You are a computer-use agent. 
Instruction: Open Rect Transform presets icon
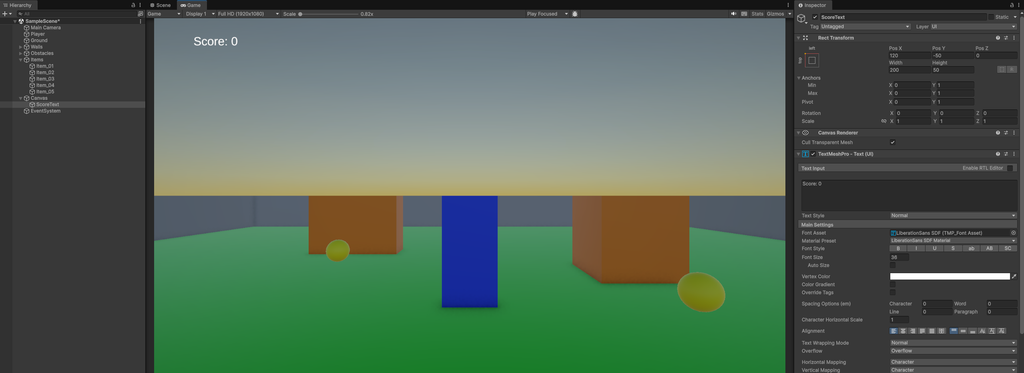click(1006, 38)
